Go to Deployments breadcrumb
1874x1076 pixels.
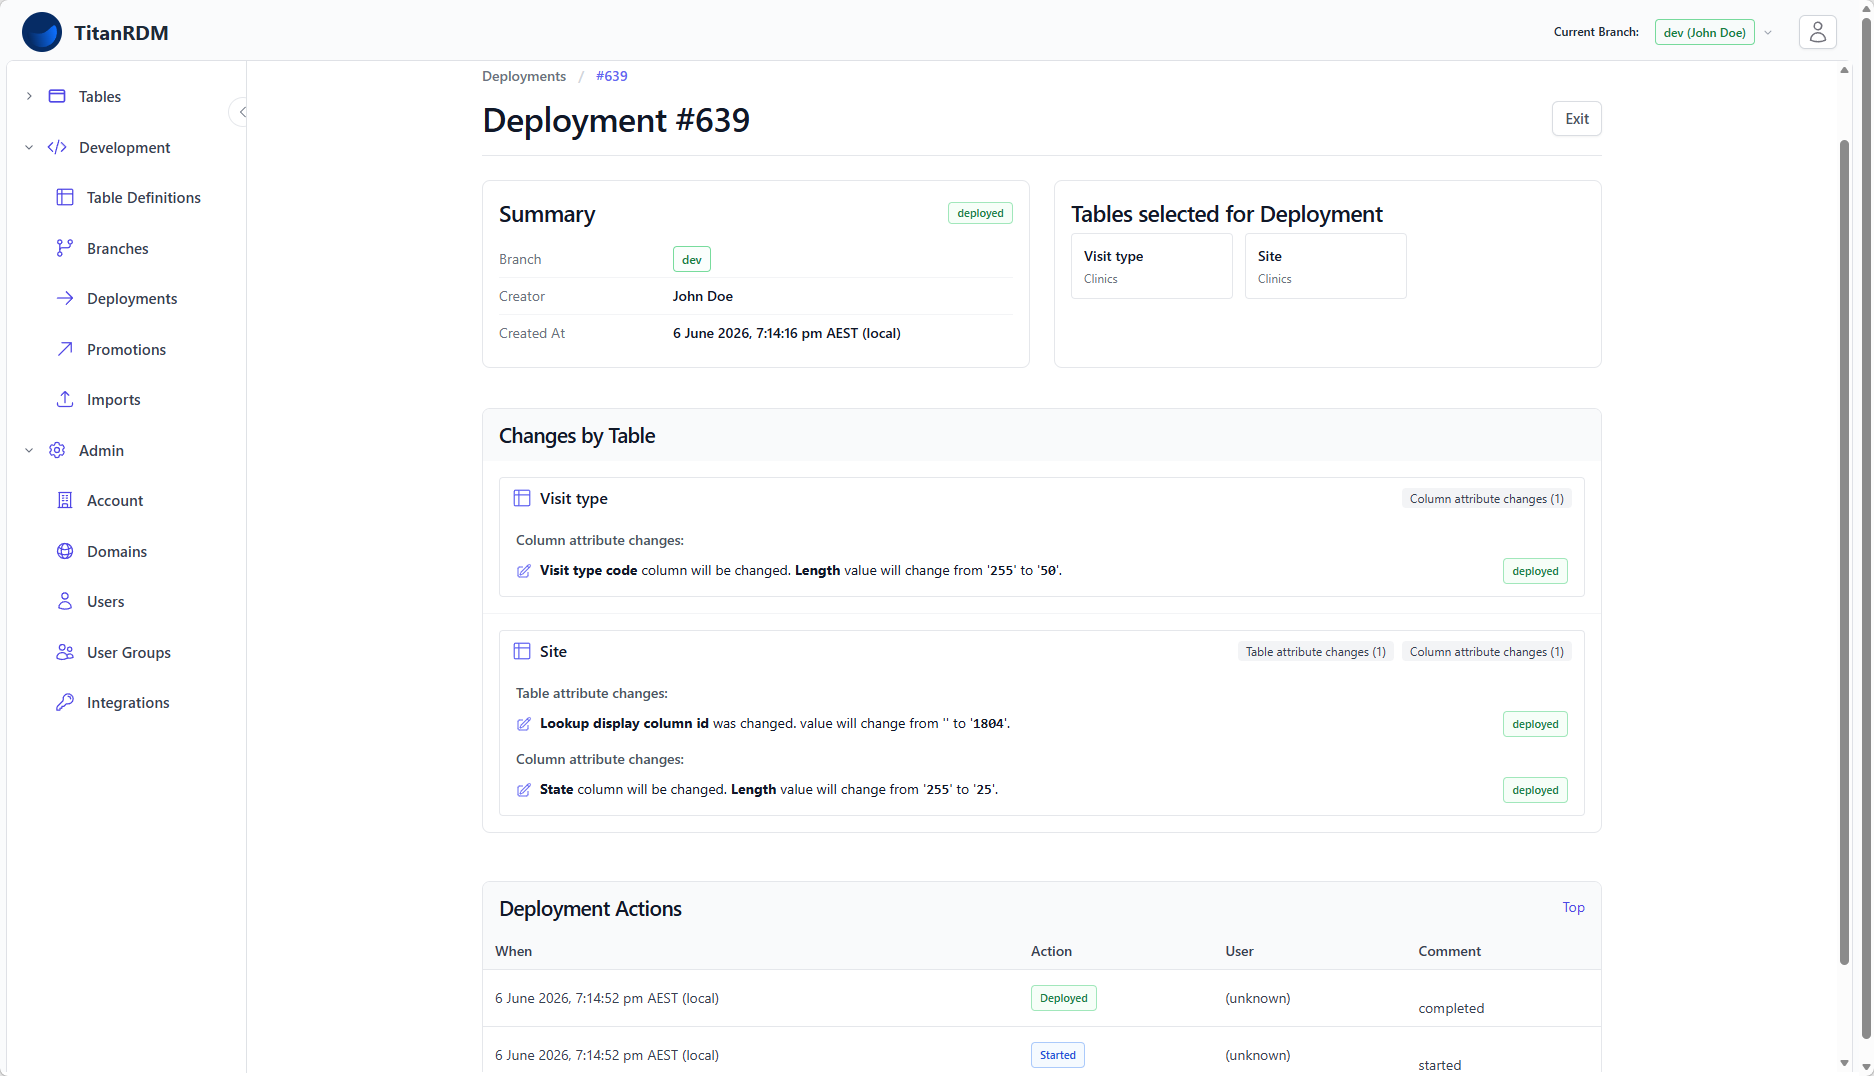(x=524, y=76)
